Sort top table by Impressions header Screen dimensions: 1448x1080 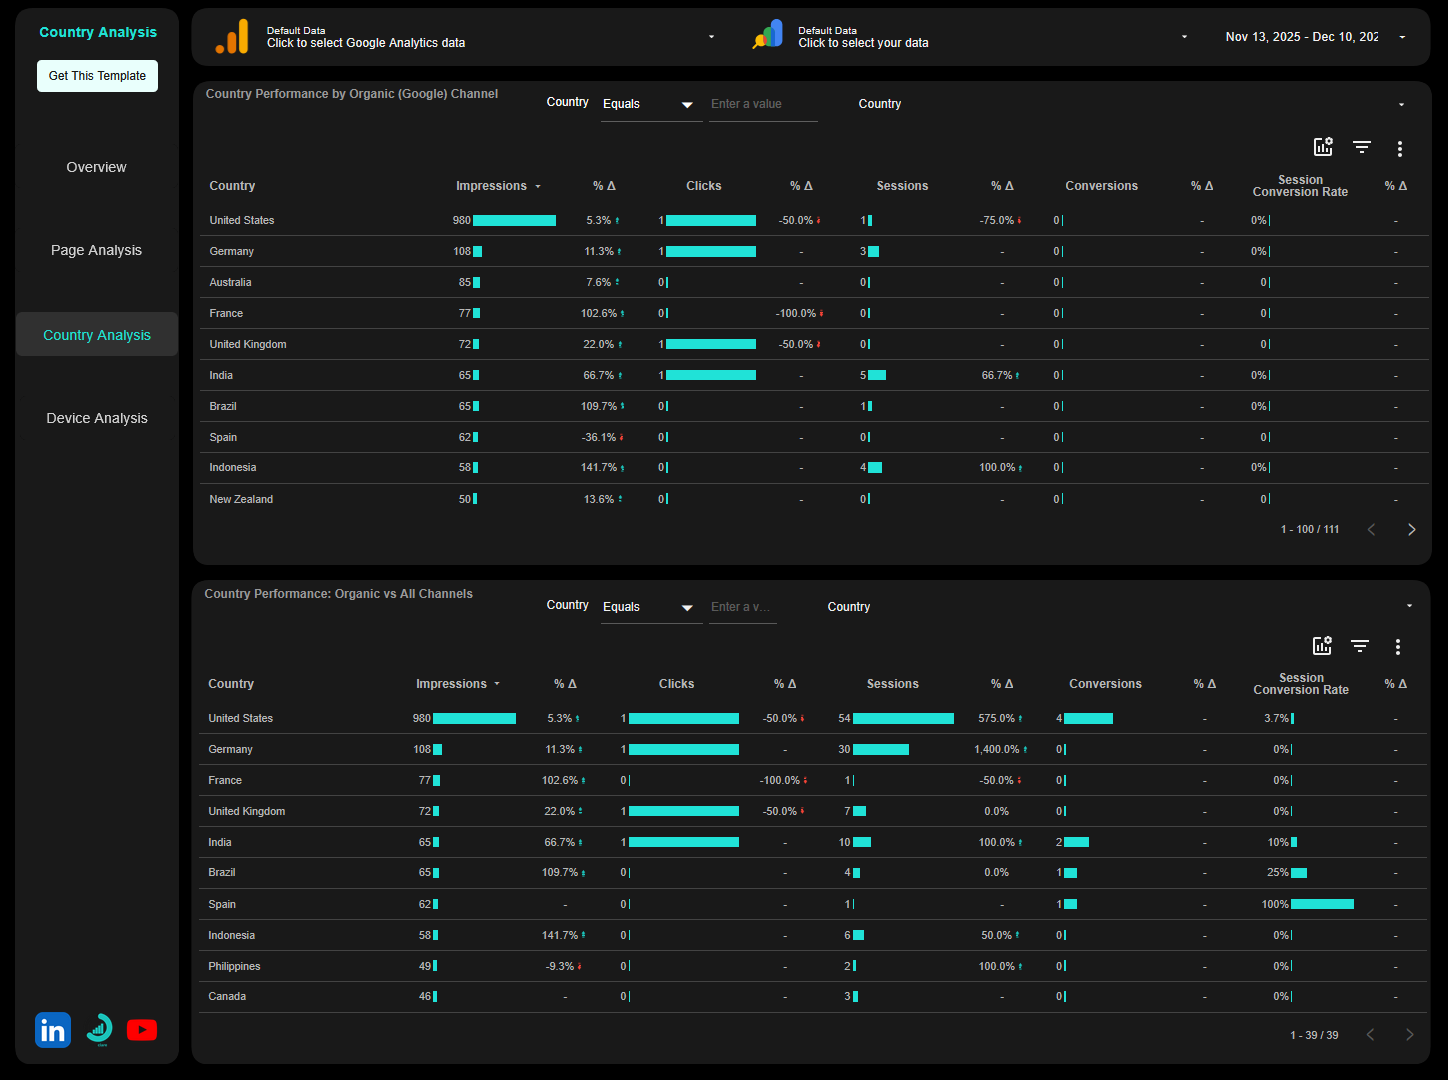pos(491,186)
